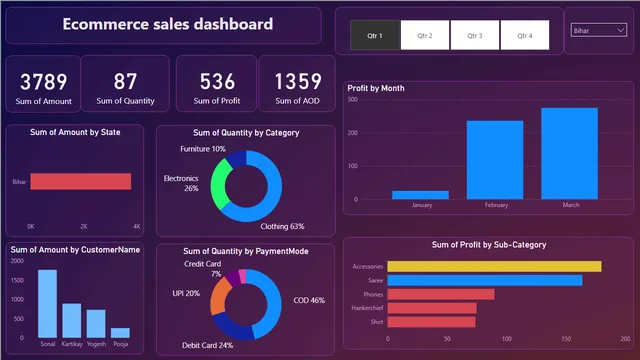Select the red Bihar bar in Amount by State
640x360 pixels.
[x=81, y=181]
